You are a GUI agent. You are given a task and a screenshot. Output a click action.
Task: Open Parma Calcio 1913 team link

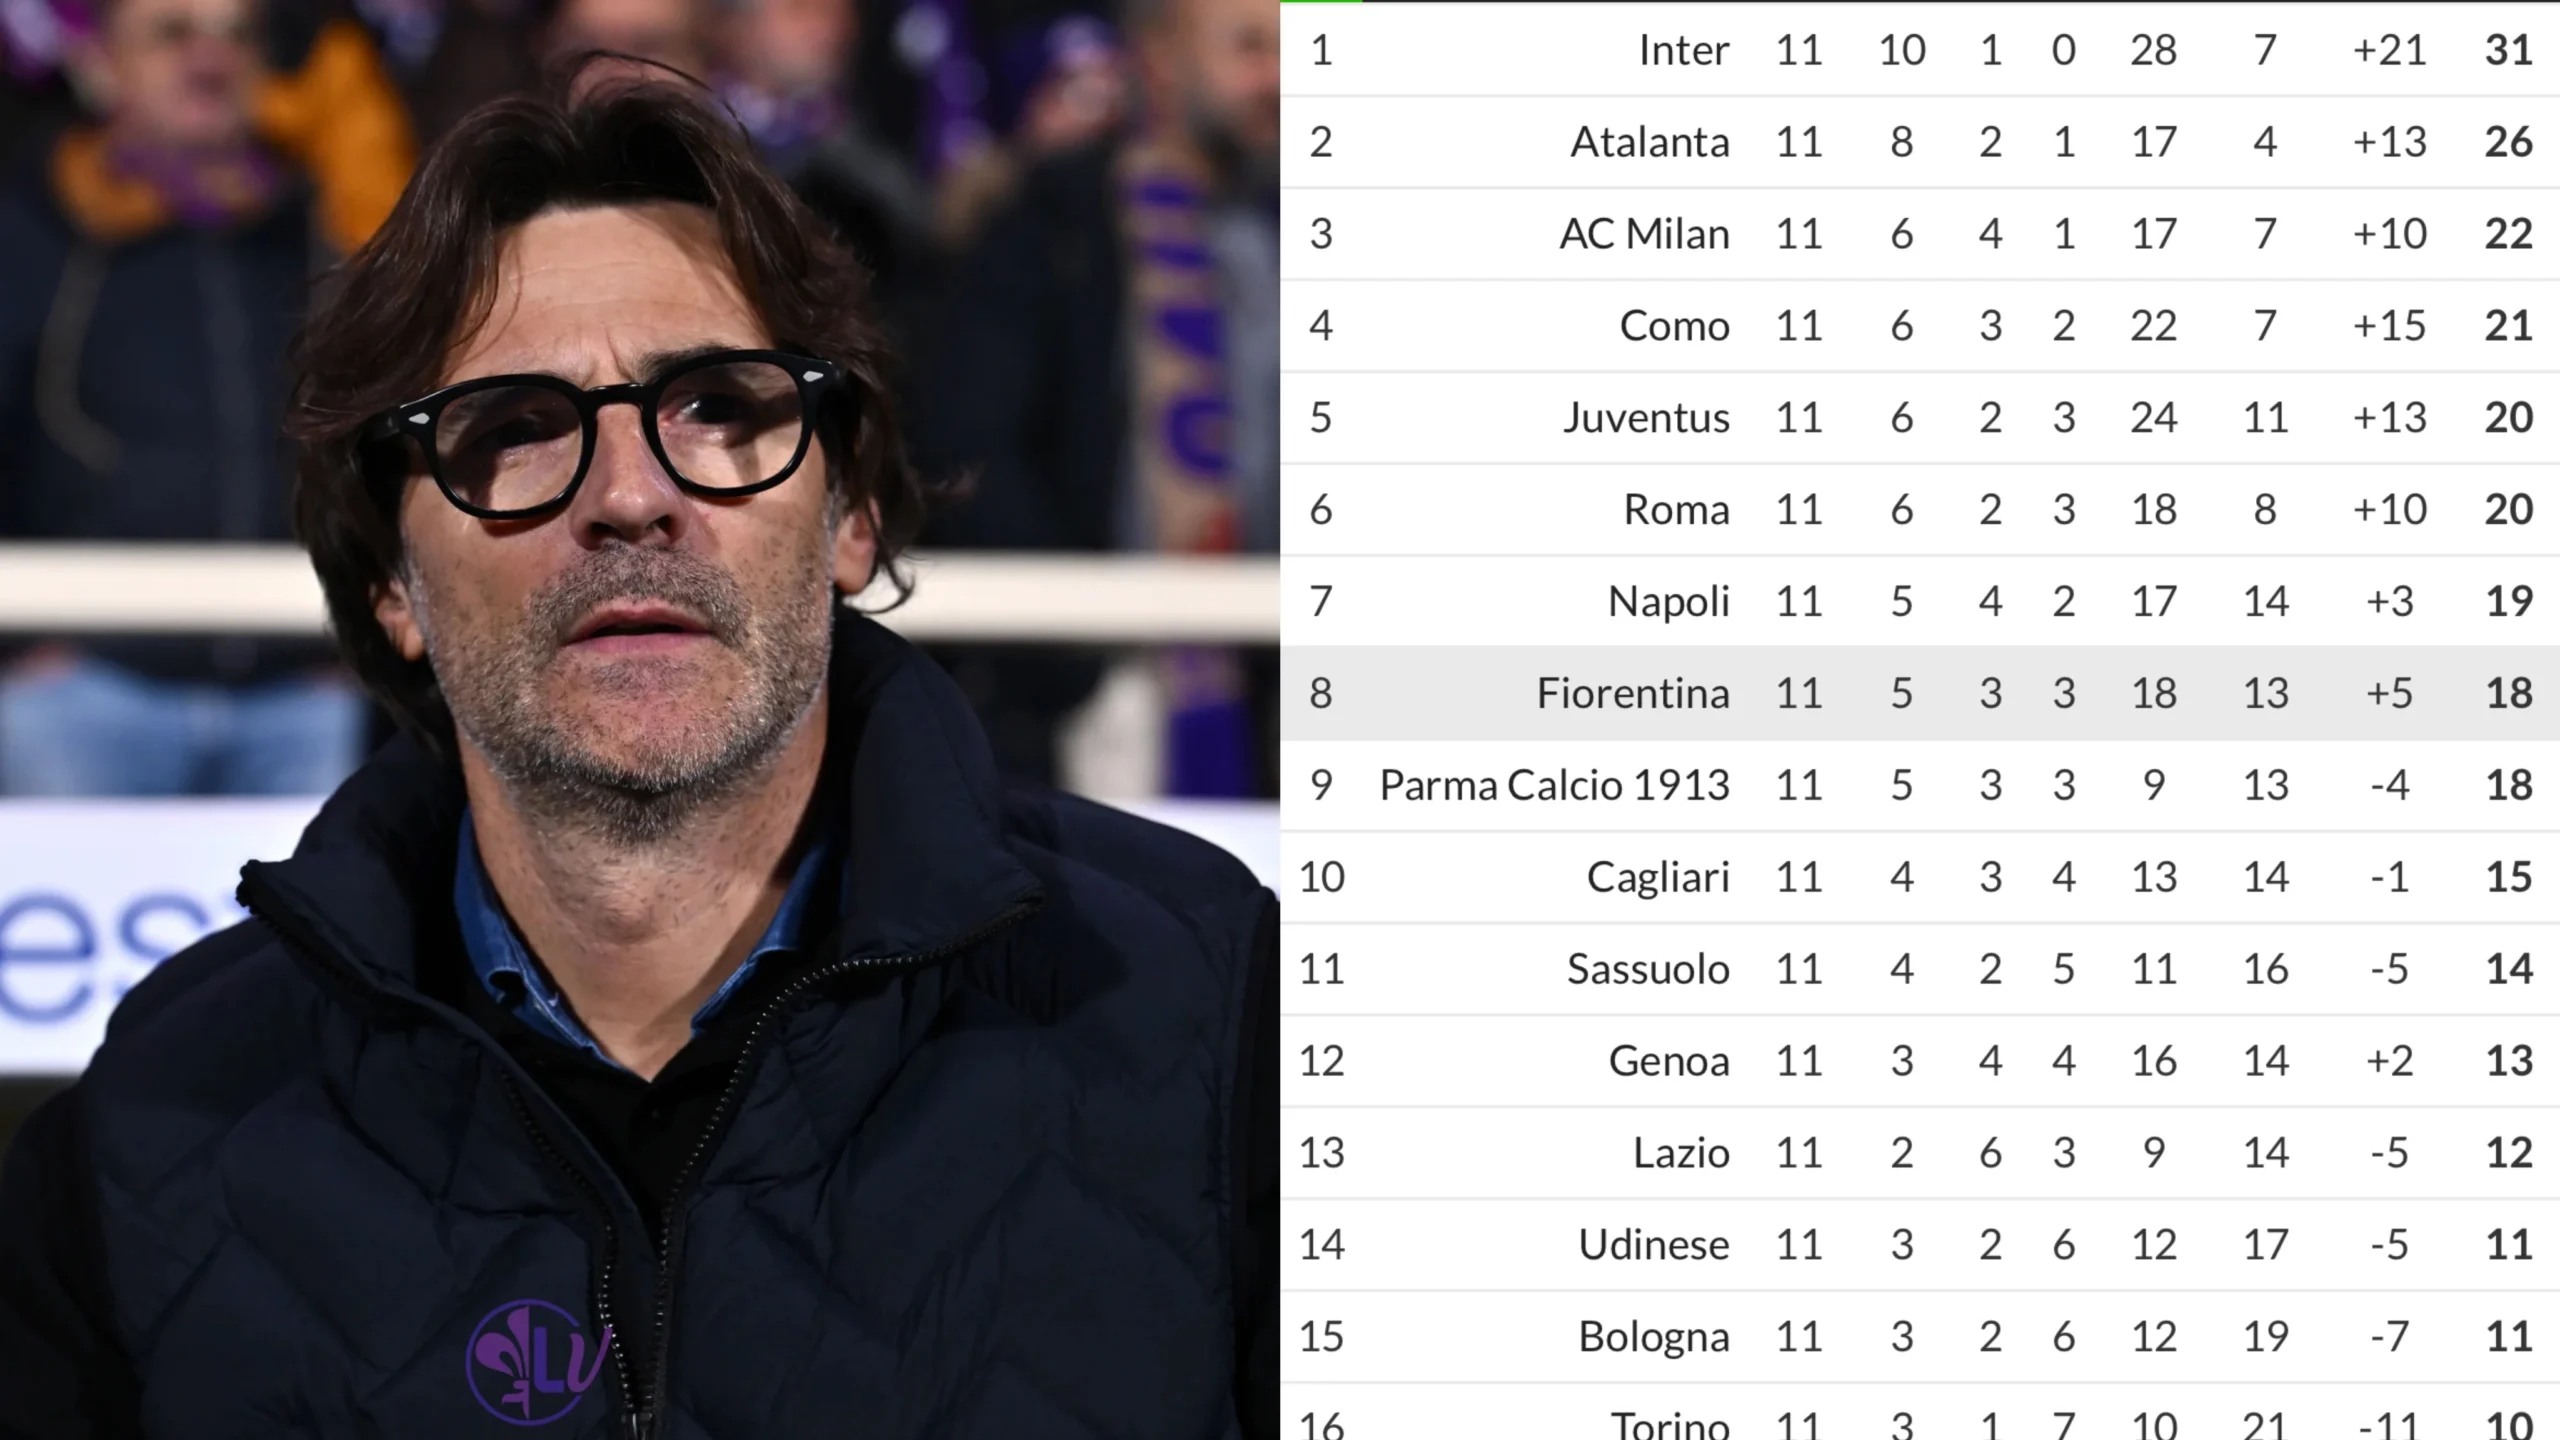pos(1554,786)
